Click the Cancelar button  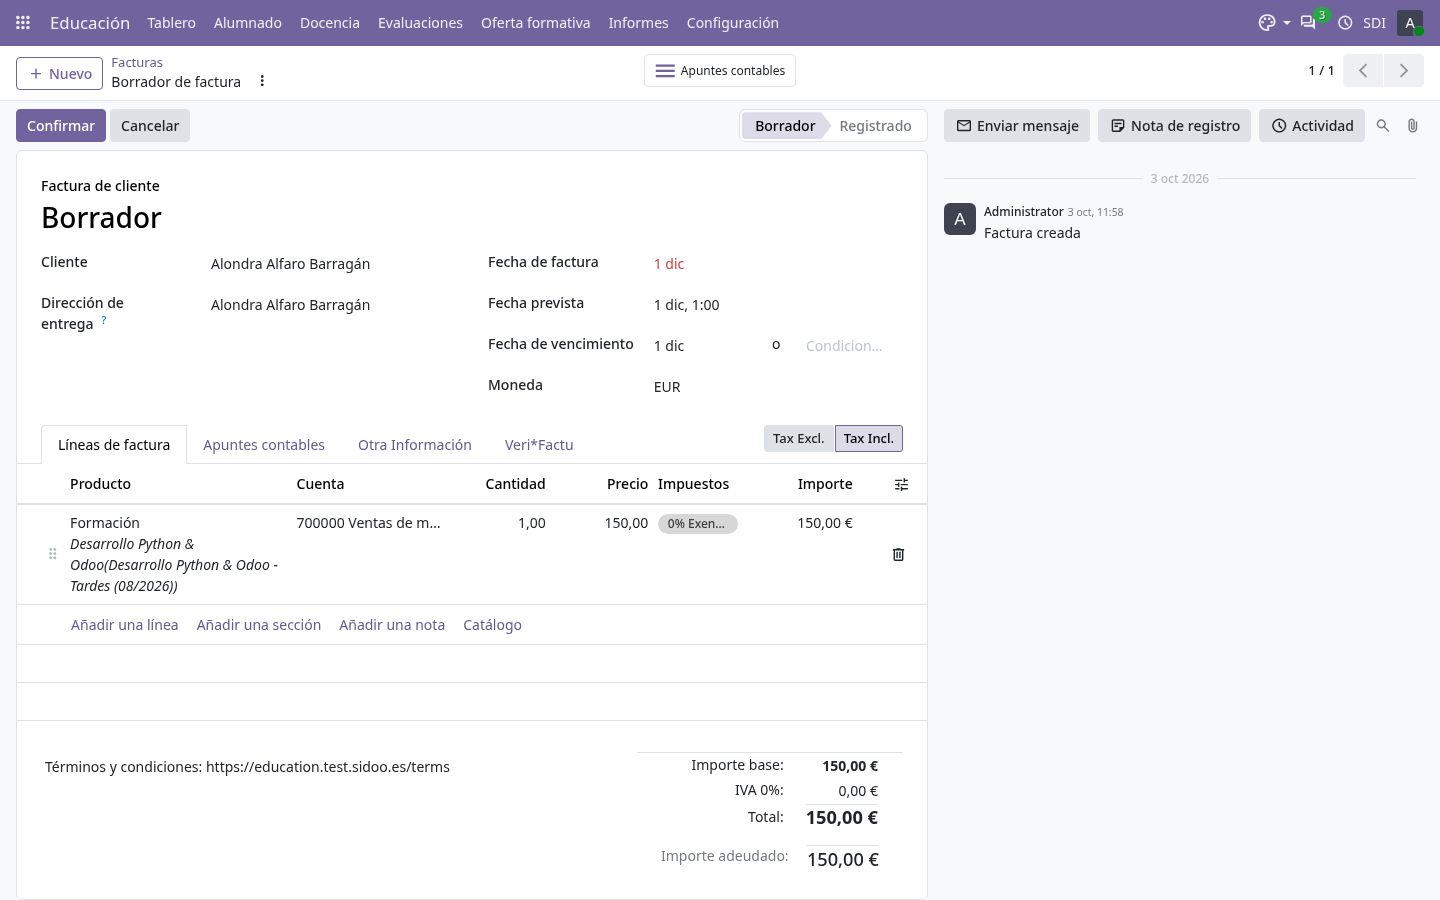(150, 126)
